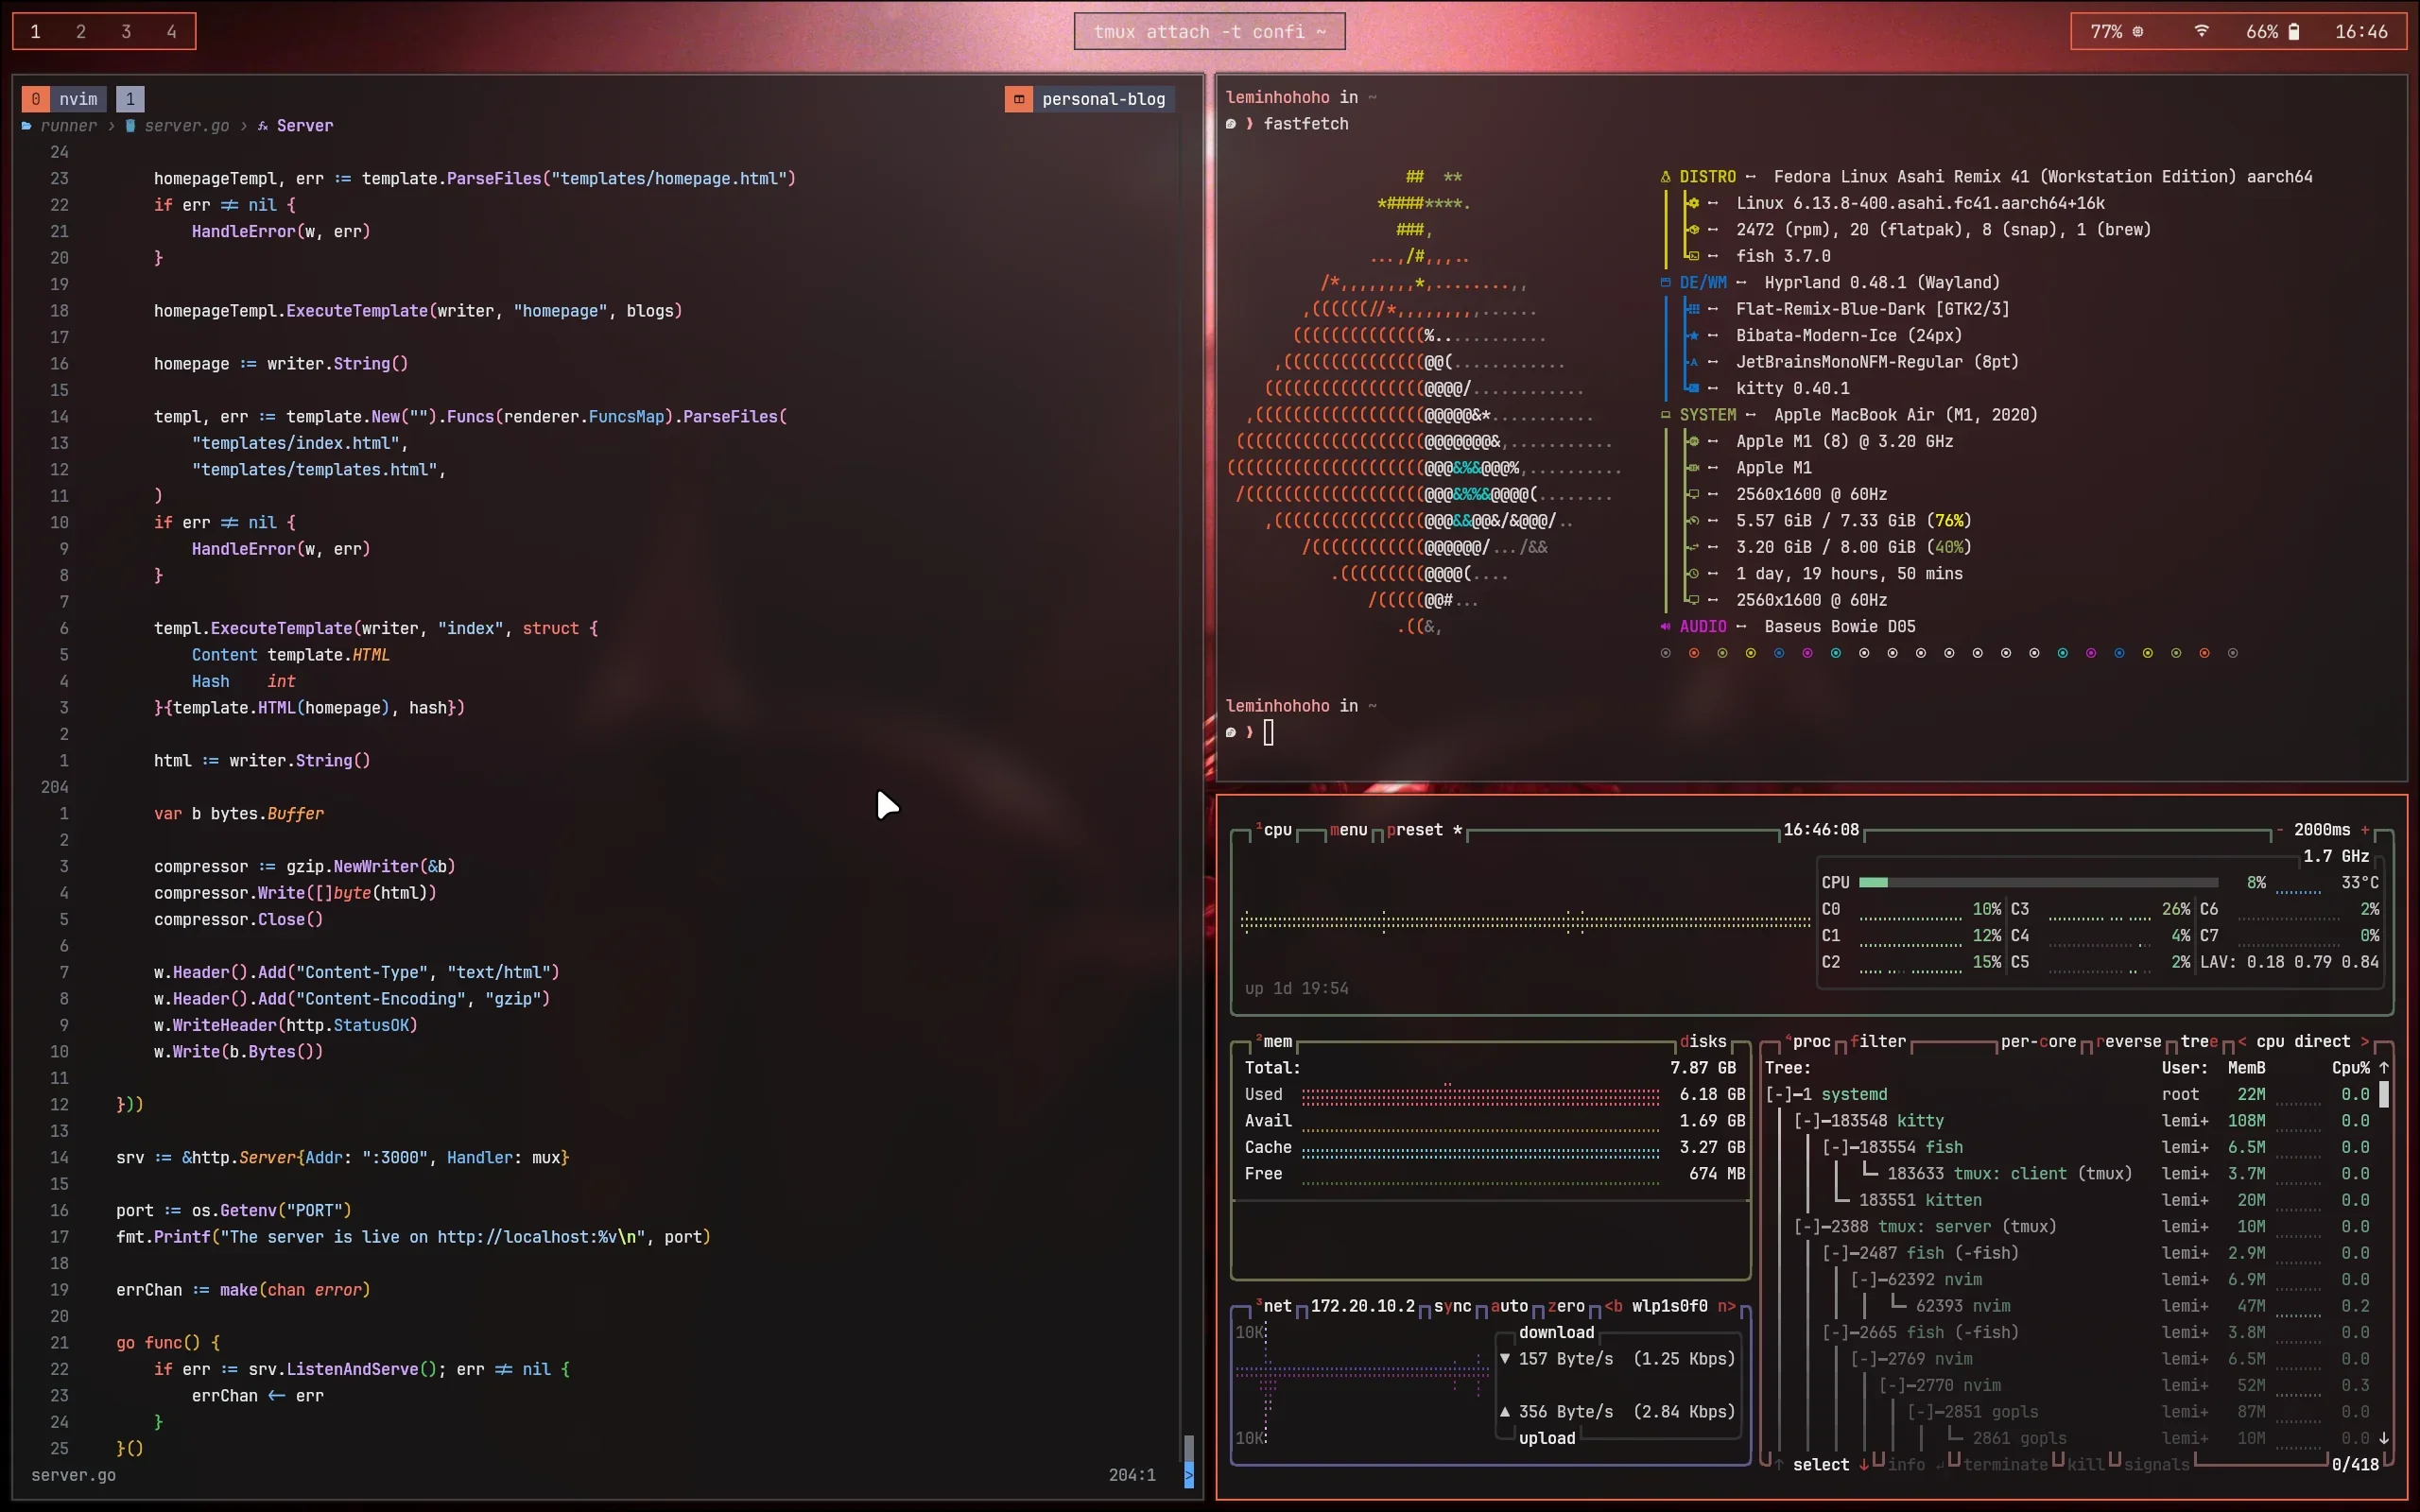Click the brightness icon next to 77%
Viewport: 2420px width, 1512px height.
tap(2138, 31)
